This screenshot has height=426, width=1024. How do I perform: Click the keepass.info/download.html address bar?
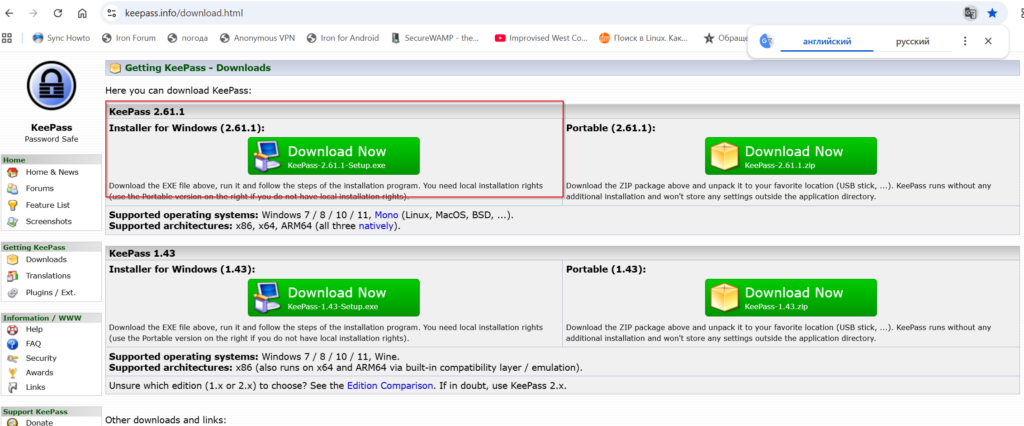(x=182, y=13)
